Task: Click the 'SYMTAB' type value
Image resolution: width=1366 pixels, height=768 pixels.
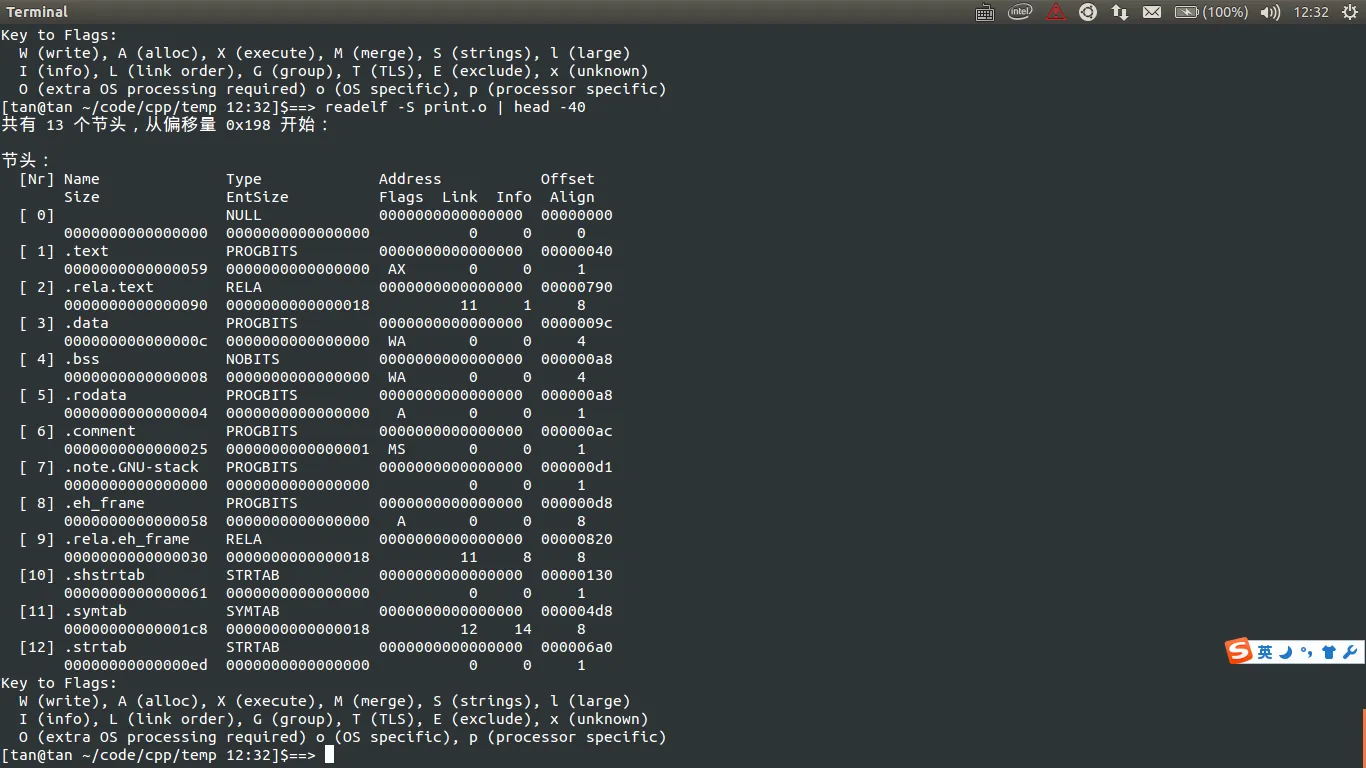Action: (253, 611)
